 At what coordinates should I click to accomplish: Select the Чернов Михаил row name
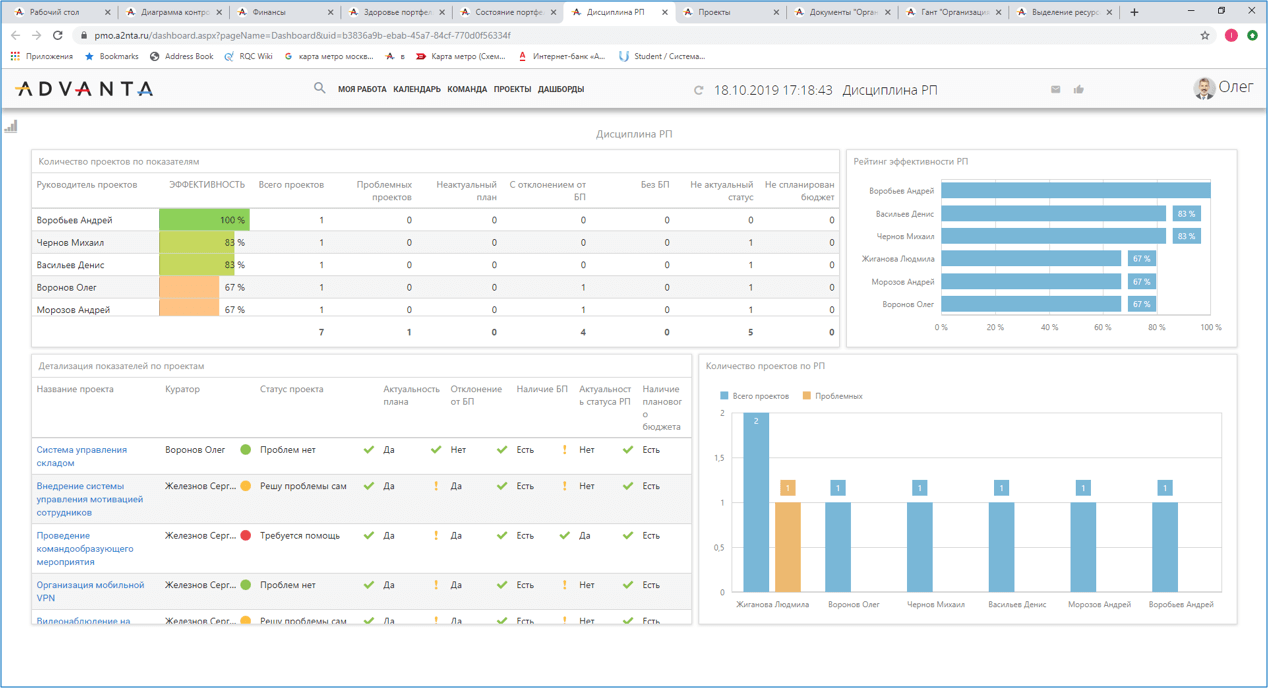point(70,242)
